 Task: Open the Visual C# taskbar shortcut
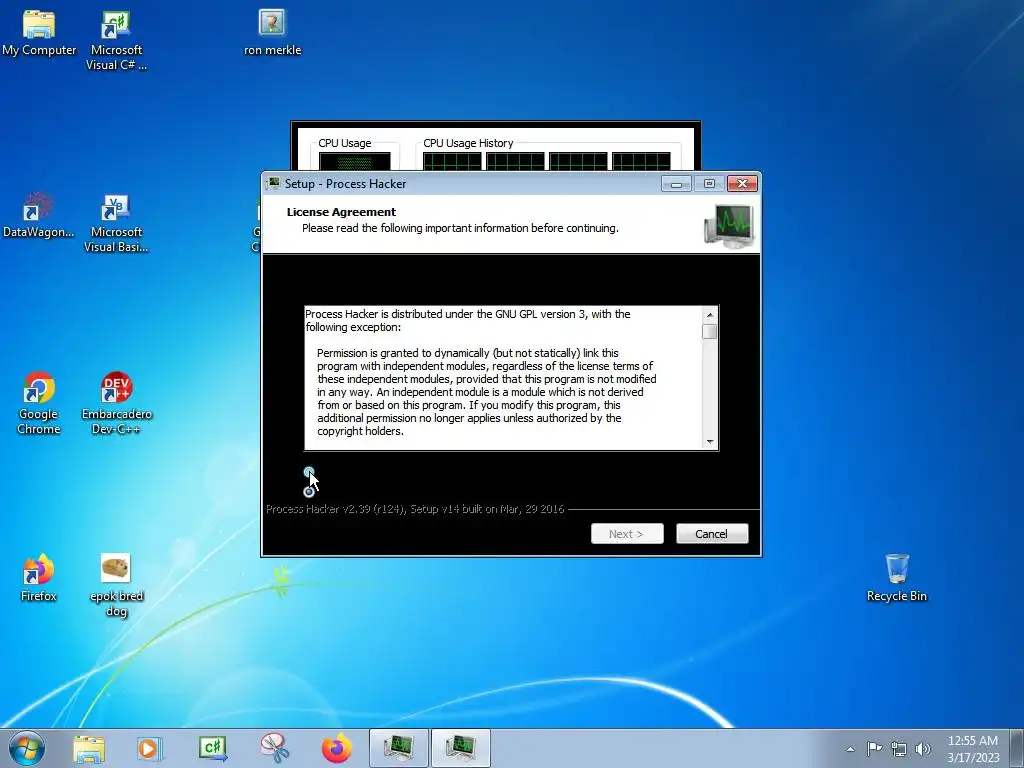(x=212, y=748)
